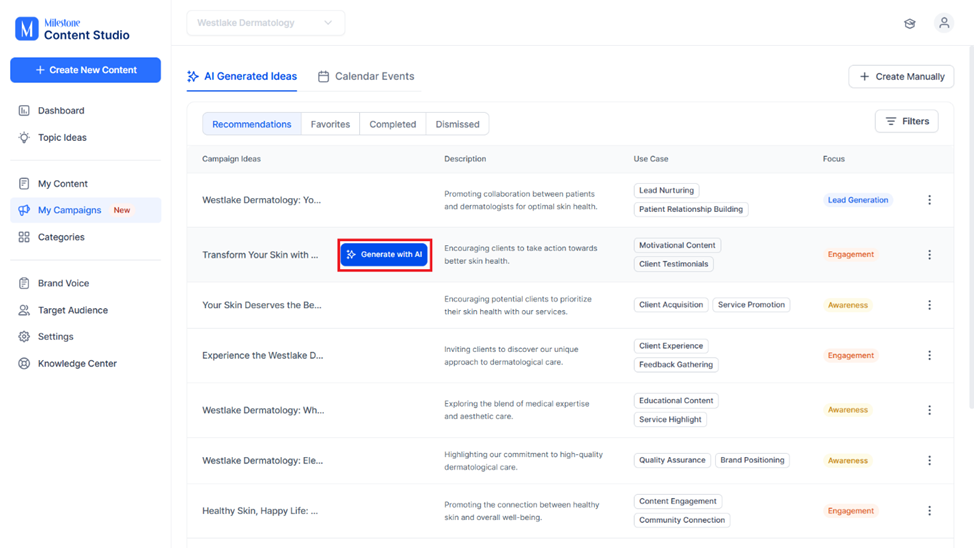Image resolution: width=974 pixels, height=548 pixels.
Task: Click Client Acquisition tag
Action: (x=671, y=305)
